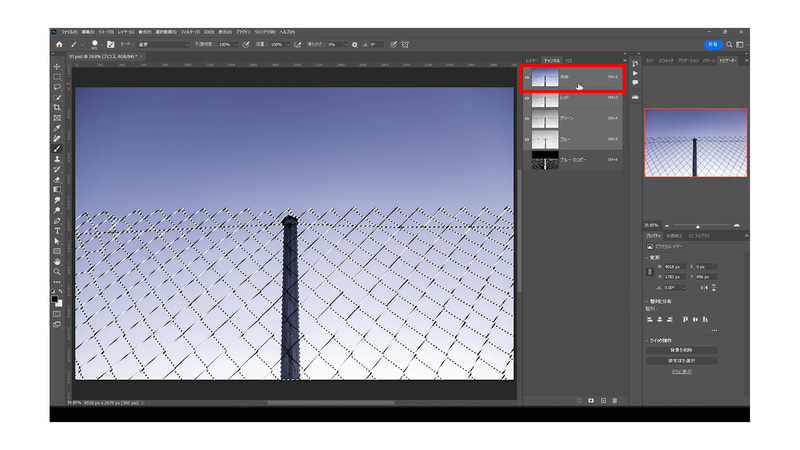800x450 pixels.
Task: Toggle Quick Mask mode
Action: coord(57,314)
